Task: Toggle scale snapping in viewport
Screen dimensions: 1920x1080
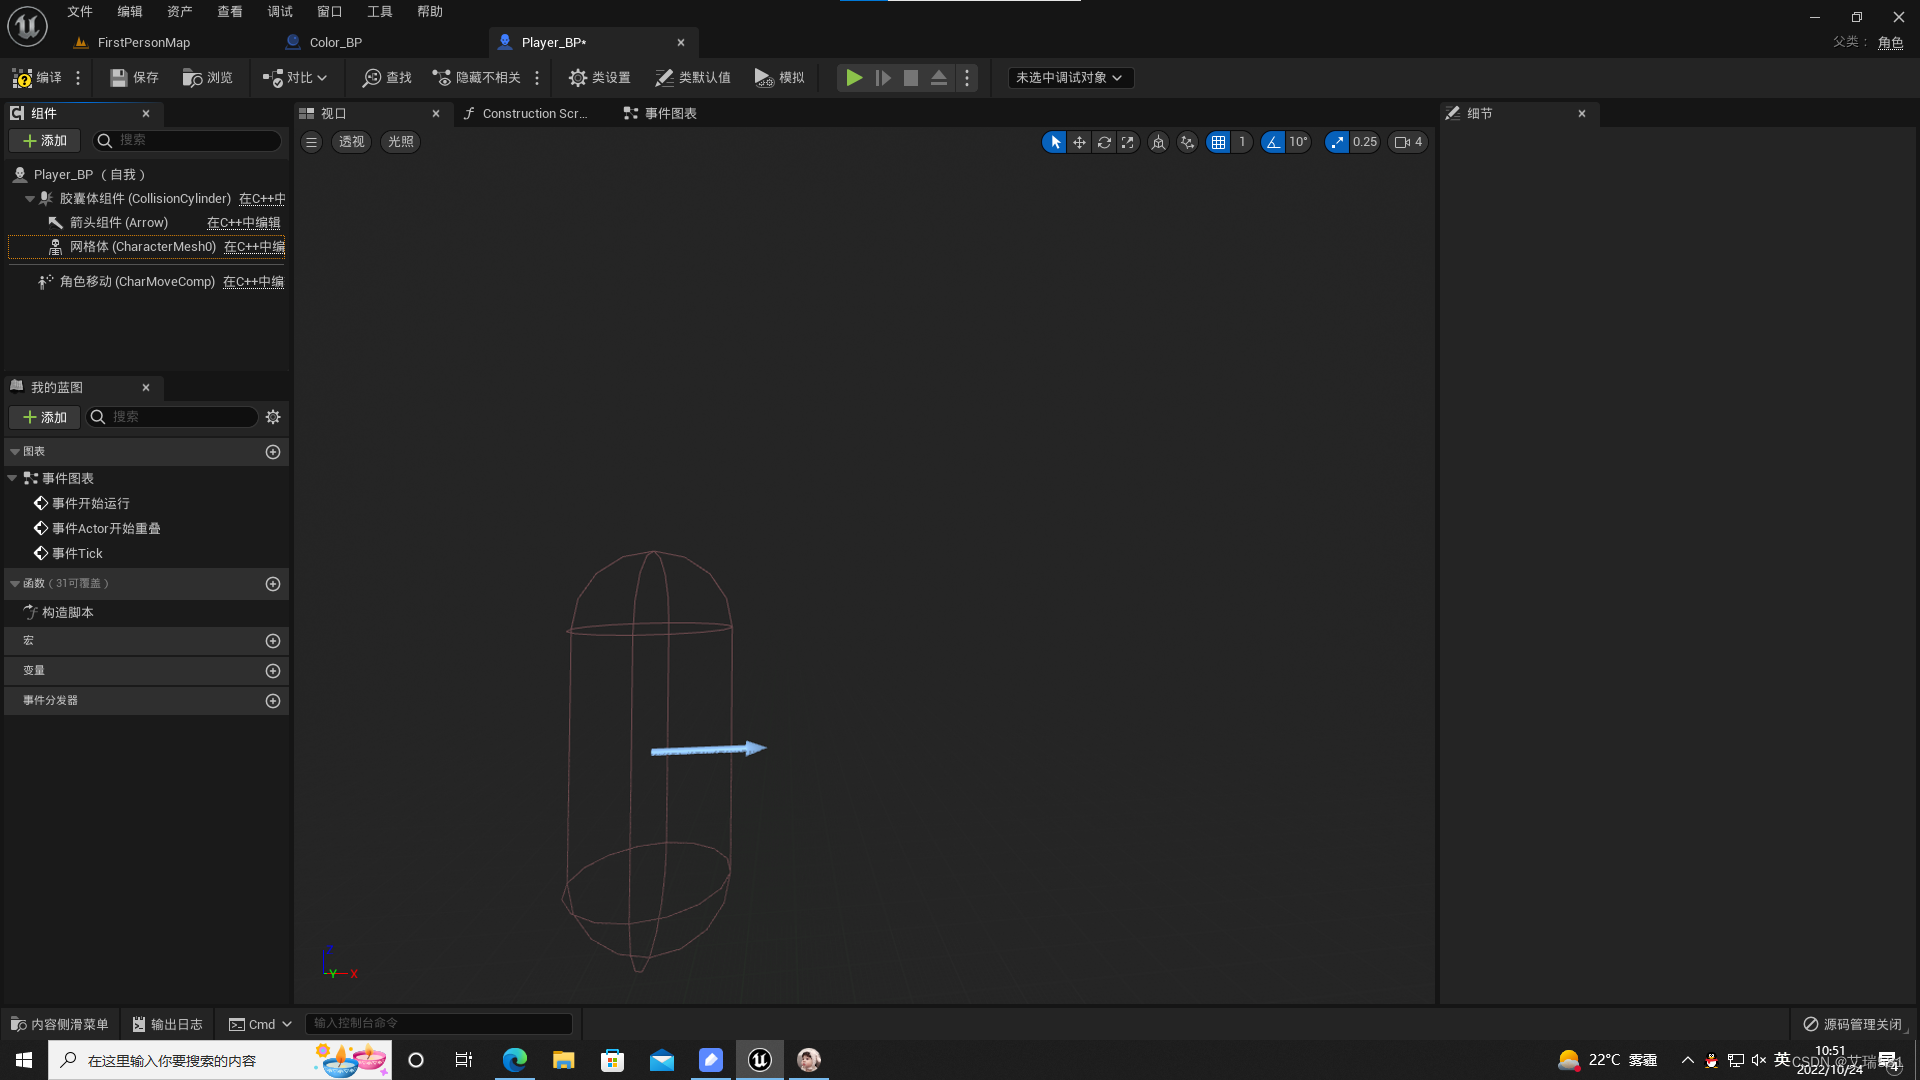Action: pyautogui.click(x=1337, y=142)
